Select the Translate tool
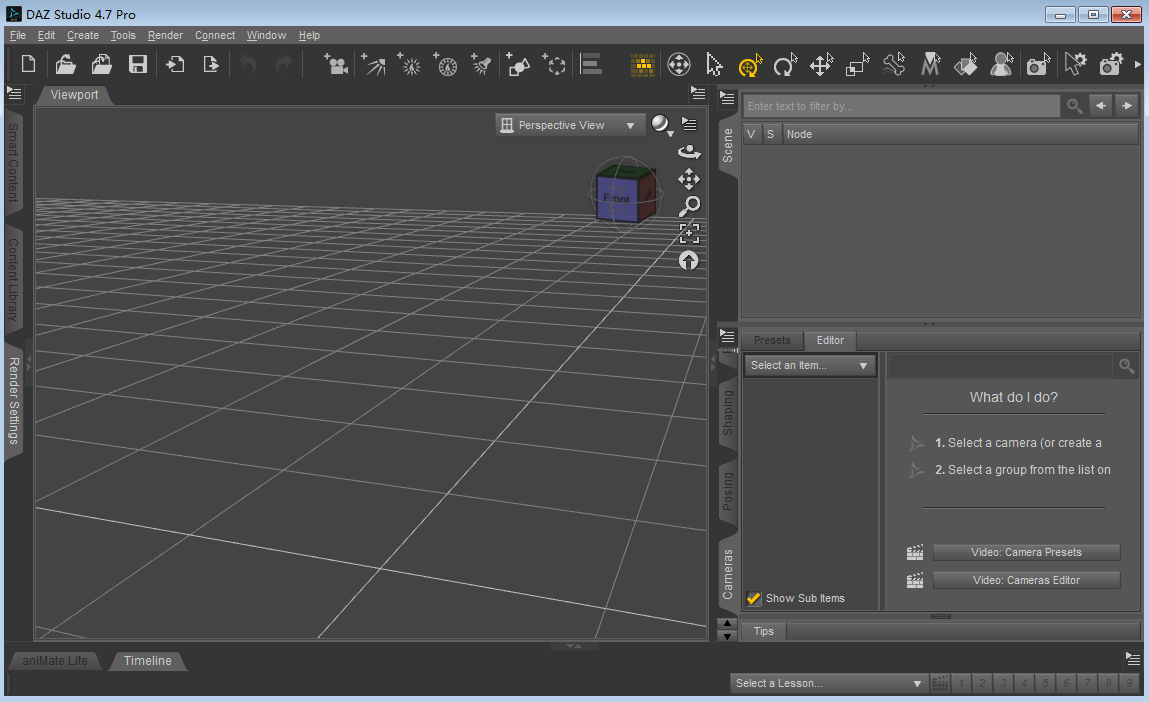The height and width of the screenshot is (702, 1149). point(821,64)
